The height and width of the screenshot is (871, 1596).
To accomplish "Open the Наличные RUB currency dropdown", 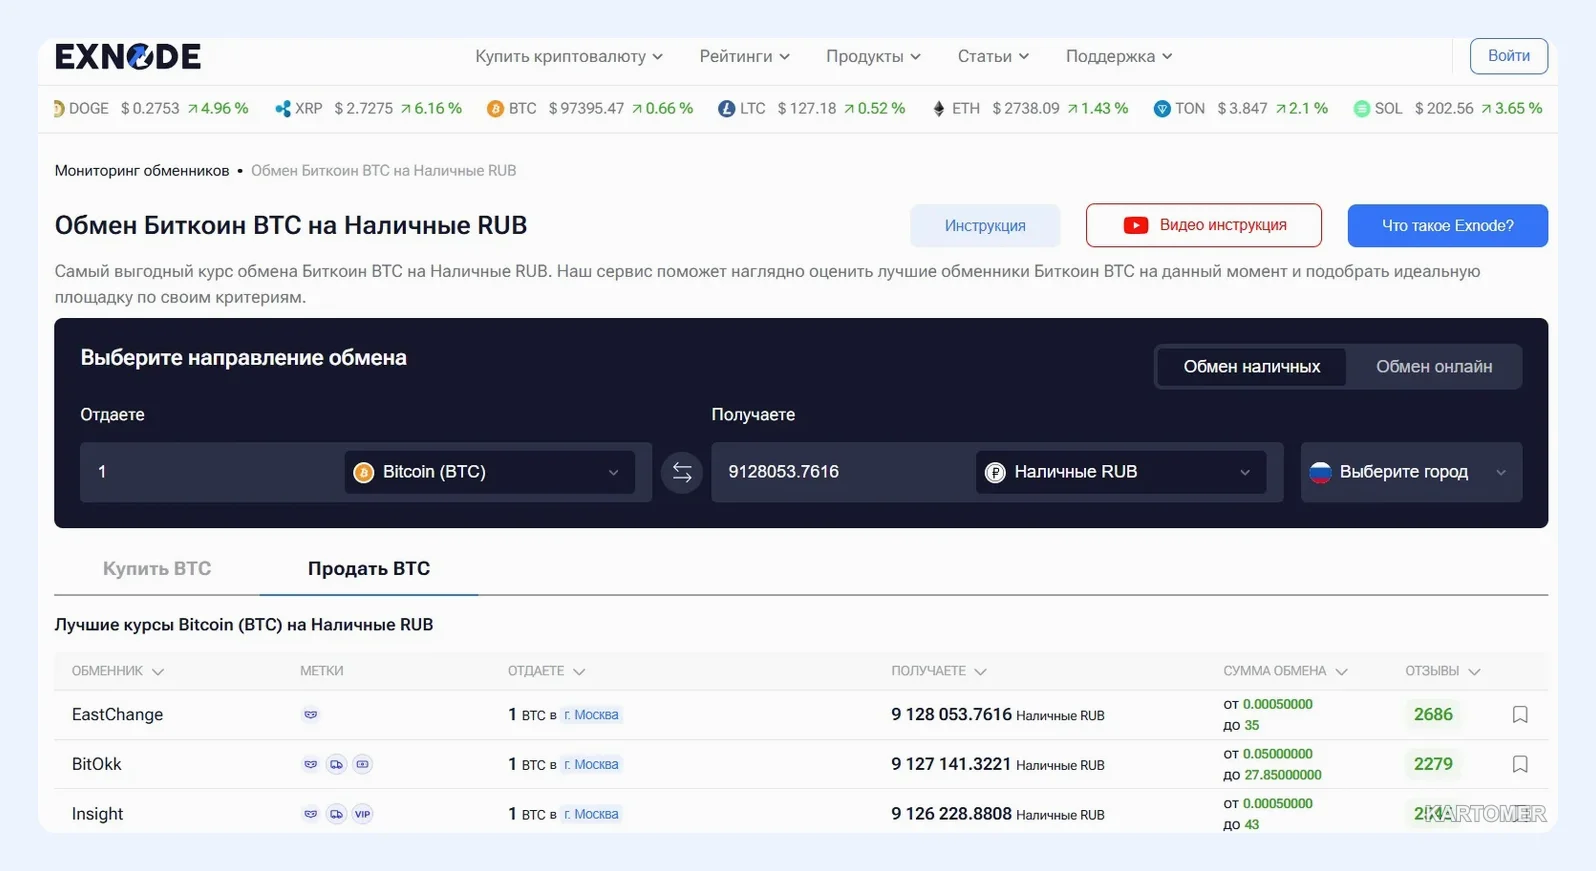I will (1121, 472).
